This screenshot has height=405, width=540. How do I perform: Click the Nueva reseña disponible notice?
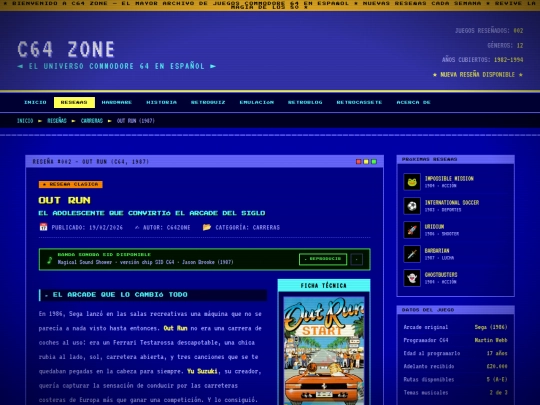[478, 74]
